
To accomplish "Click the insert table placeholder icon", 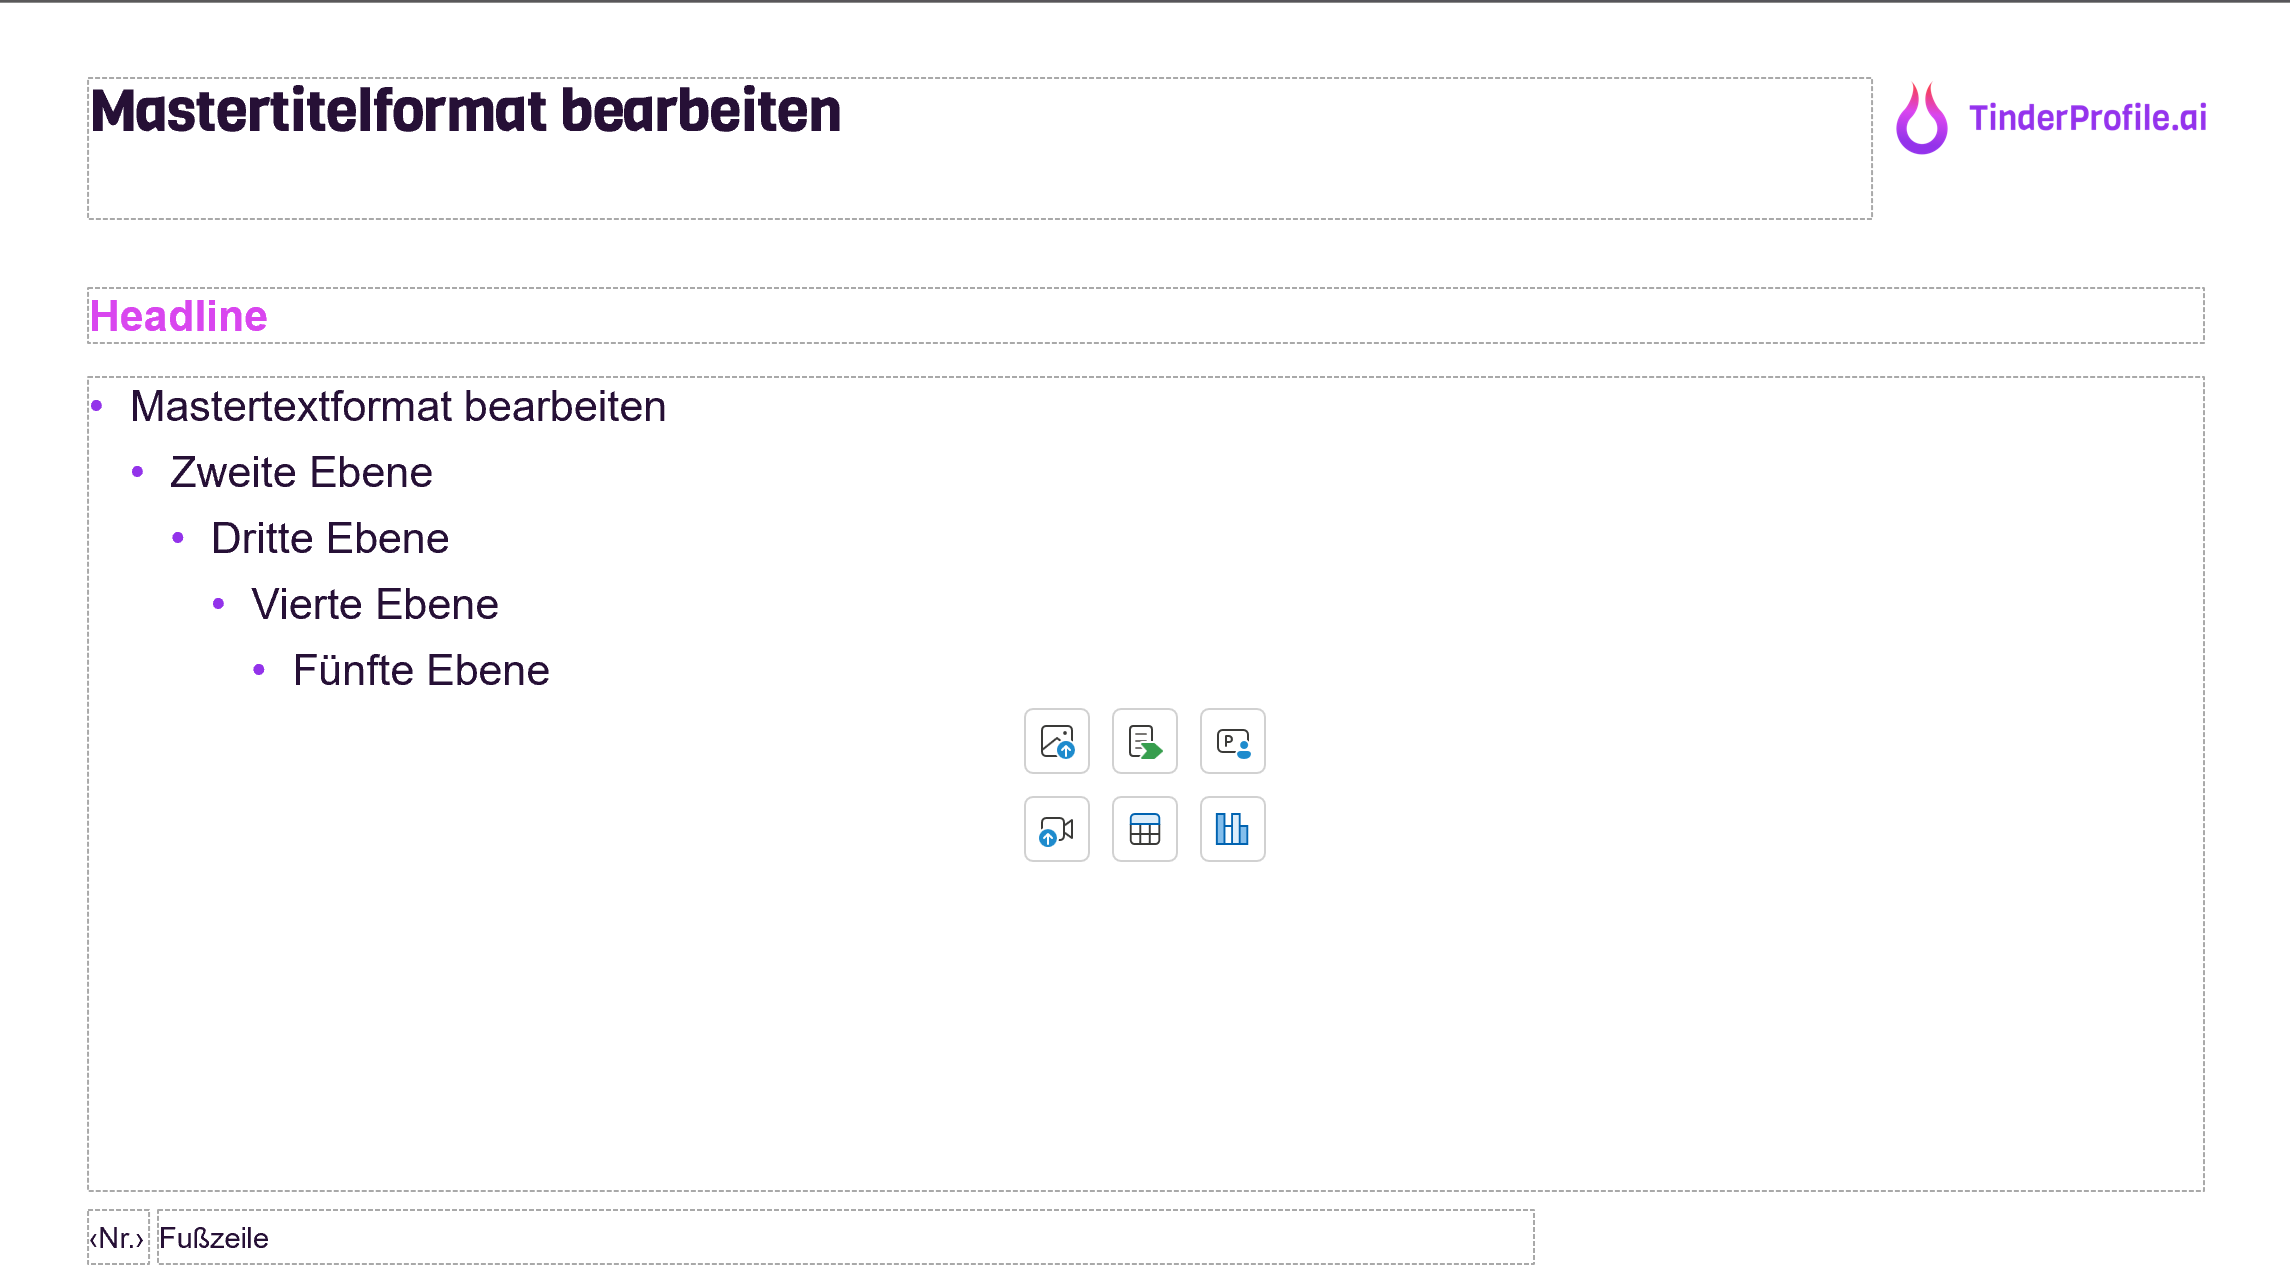I will tap(1144, 829).
